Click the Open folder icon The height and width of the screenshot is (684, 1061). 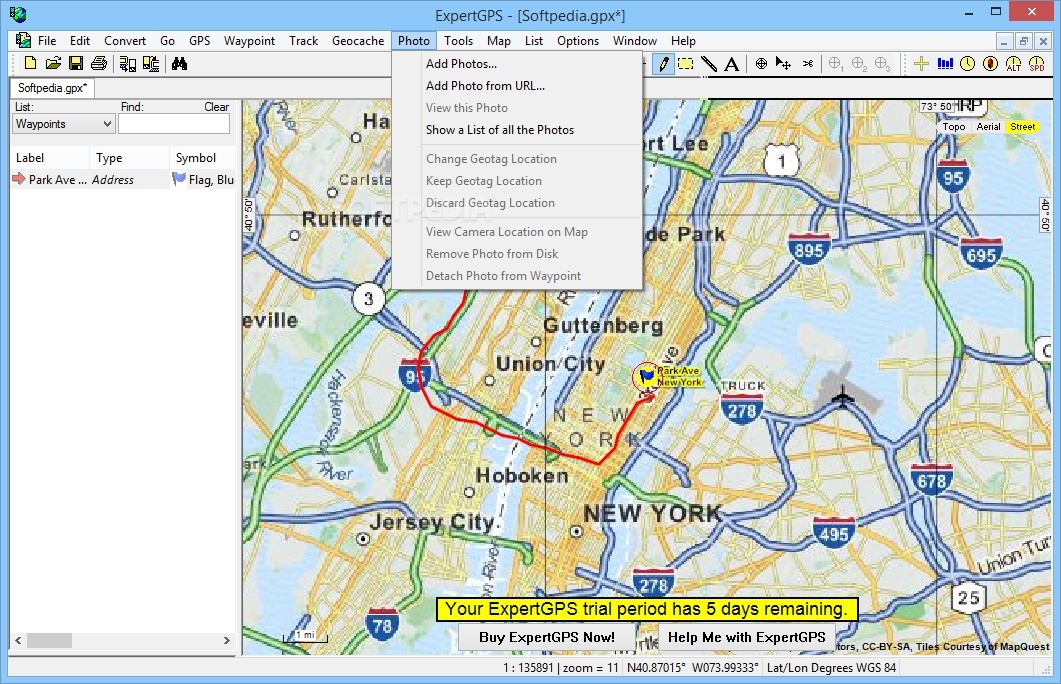click(x=53, y=64)
